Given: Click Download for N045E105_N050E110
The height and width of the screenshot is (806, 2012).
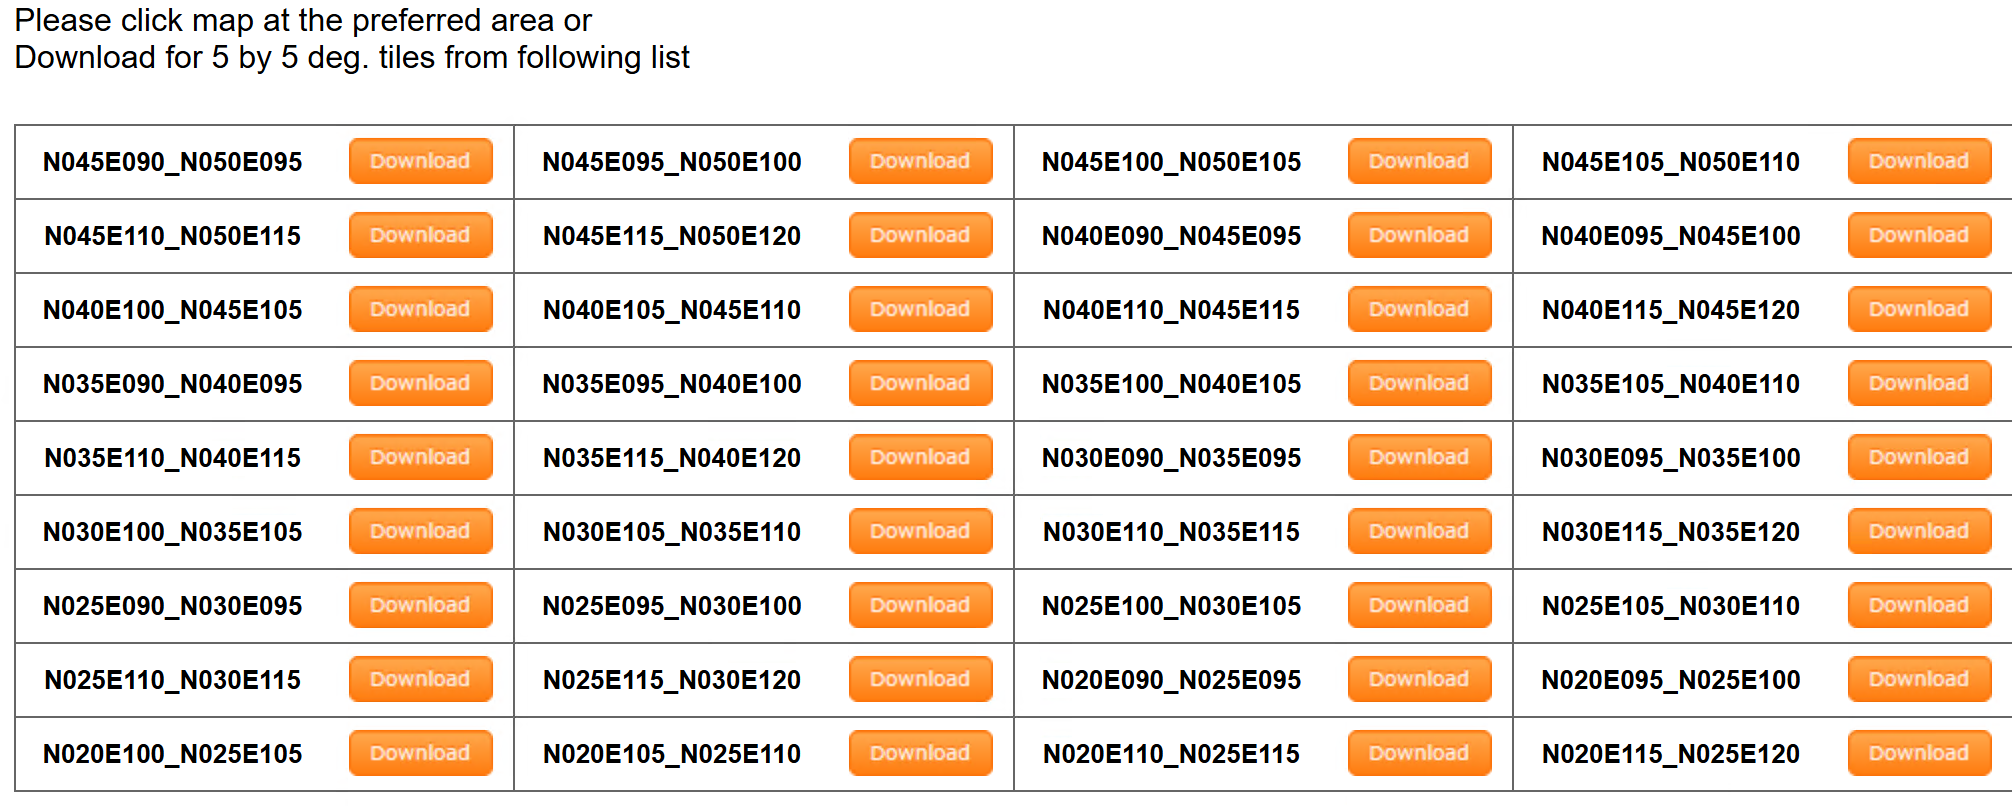Looking at the screenshot, I should tap(1919, 161).
